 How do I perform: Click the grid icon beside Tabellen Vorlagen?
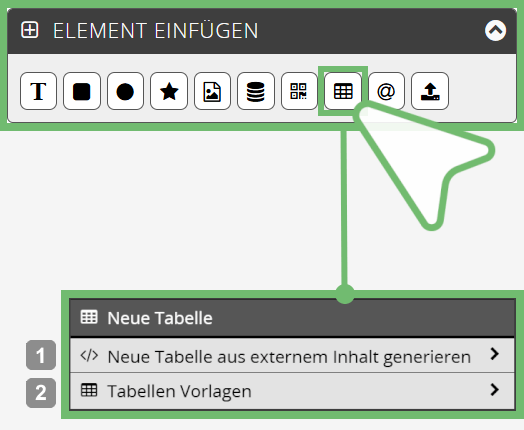[x=89, y=390]
